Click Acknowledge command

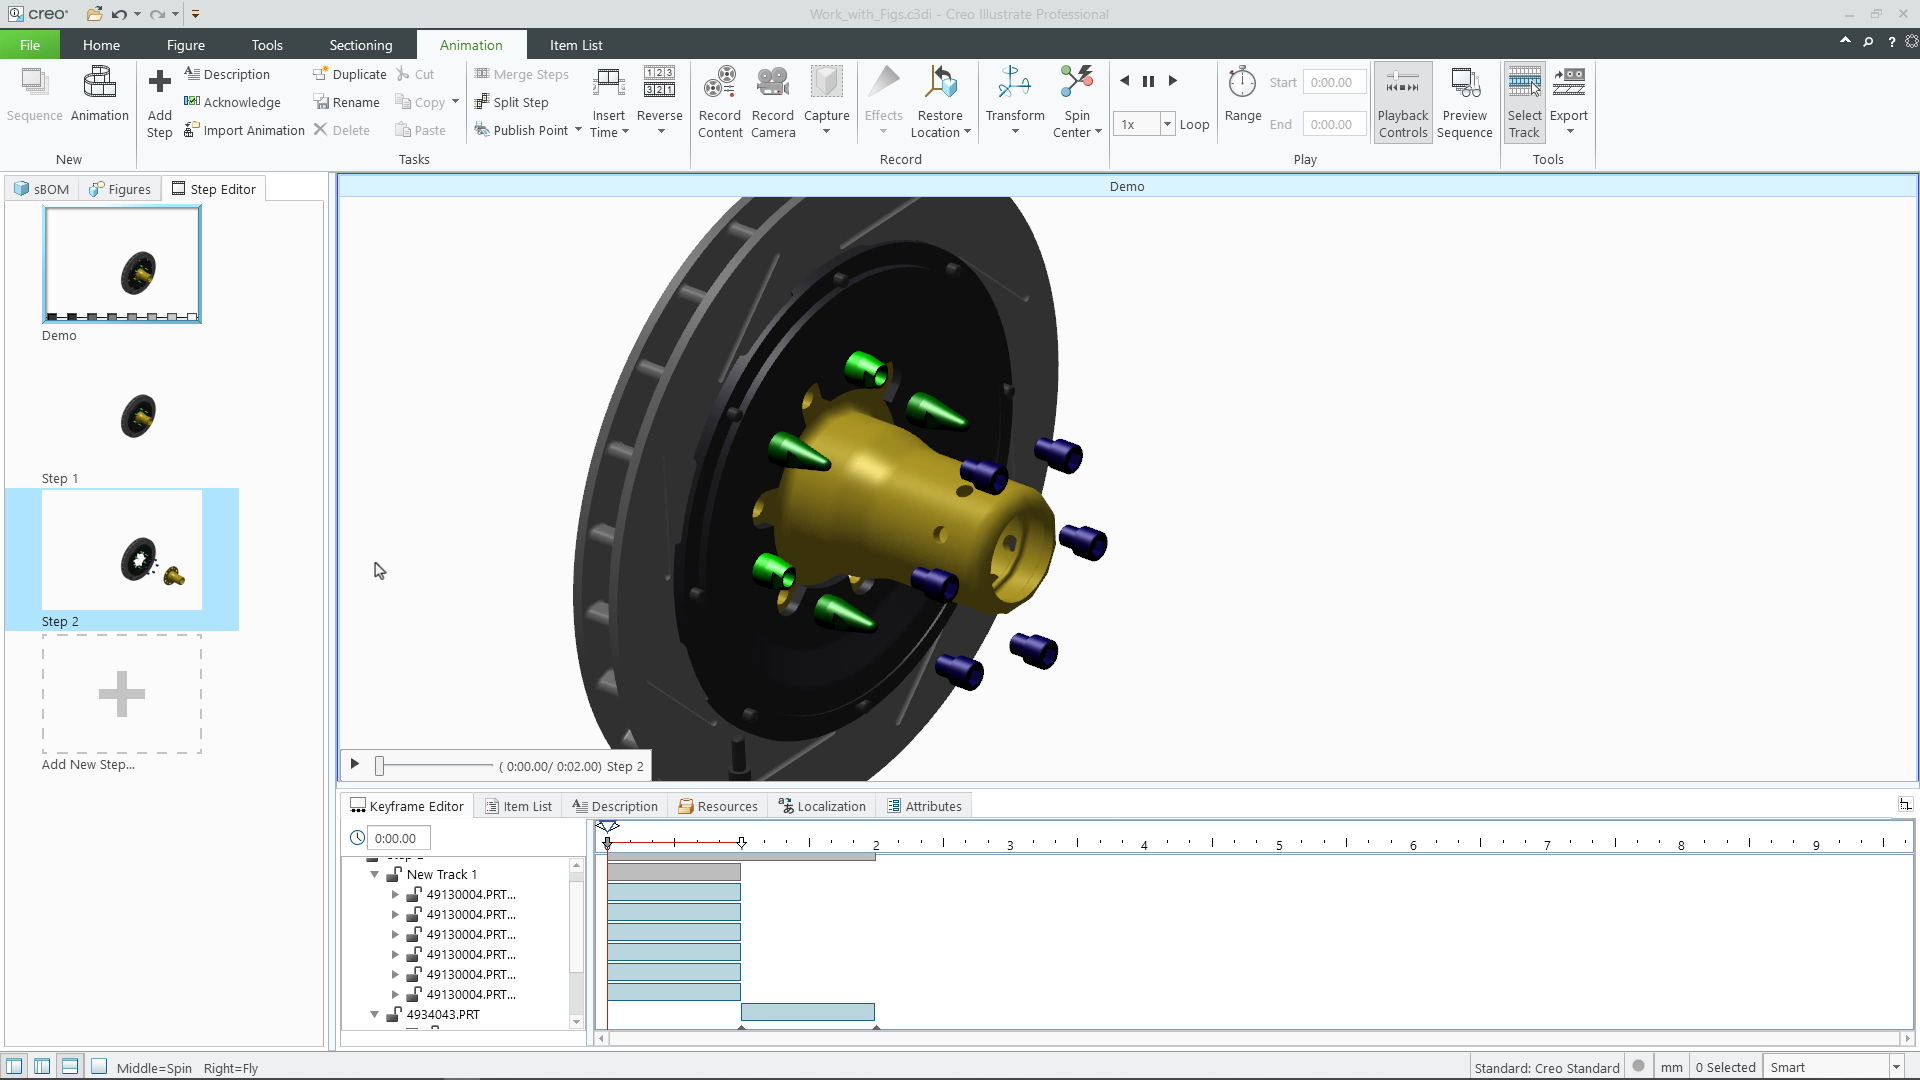coord(232,102)
